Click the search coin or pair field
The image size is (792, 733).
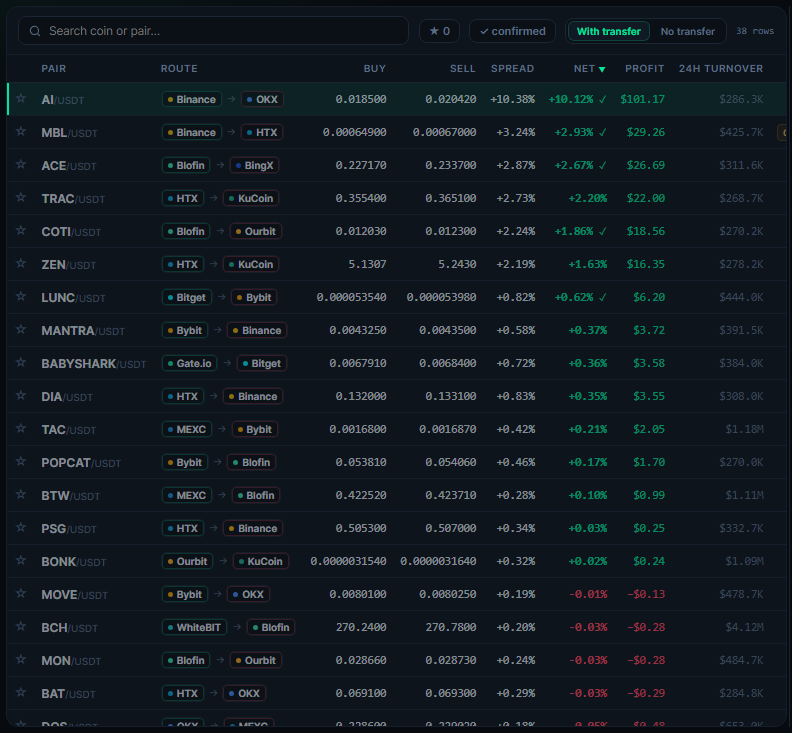pos(213,31)
